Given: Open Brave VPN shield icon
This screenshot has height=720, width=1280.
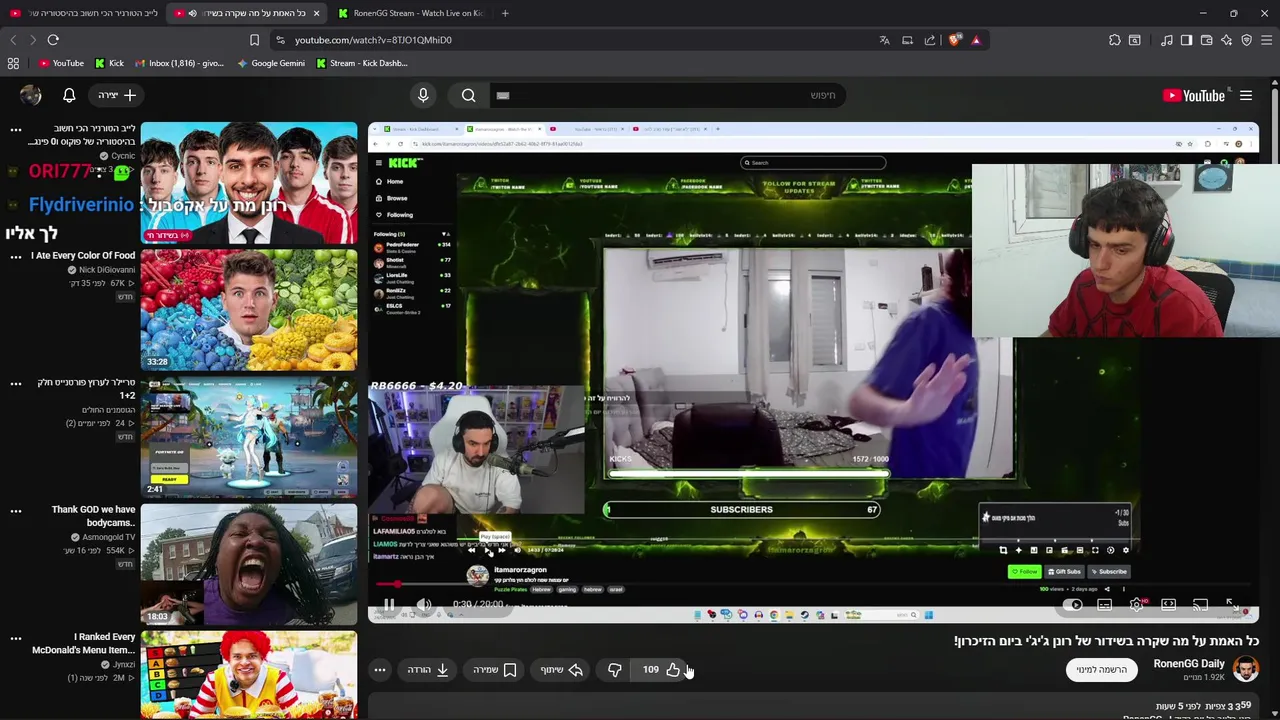Looking at the screenshot, I should [x=1246, y=40].
